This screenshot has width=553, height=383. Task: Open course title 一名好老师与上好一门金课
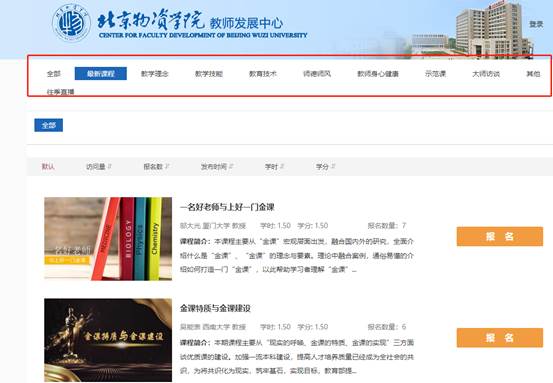(227, 207)
